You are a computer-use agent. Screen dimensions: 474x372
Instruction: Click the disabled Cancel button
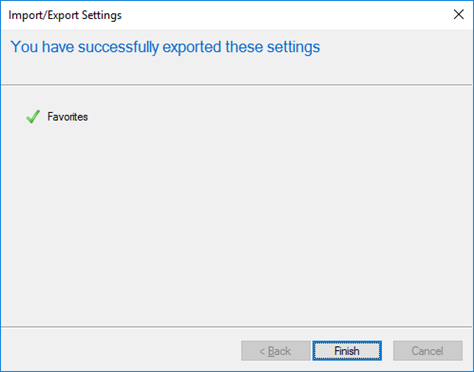tap(428, 351)
